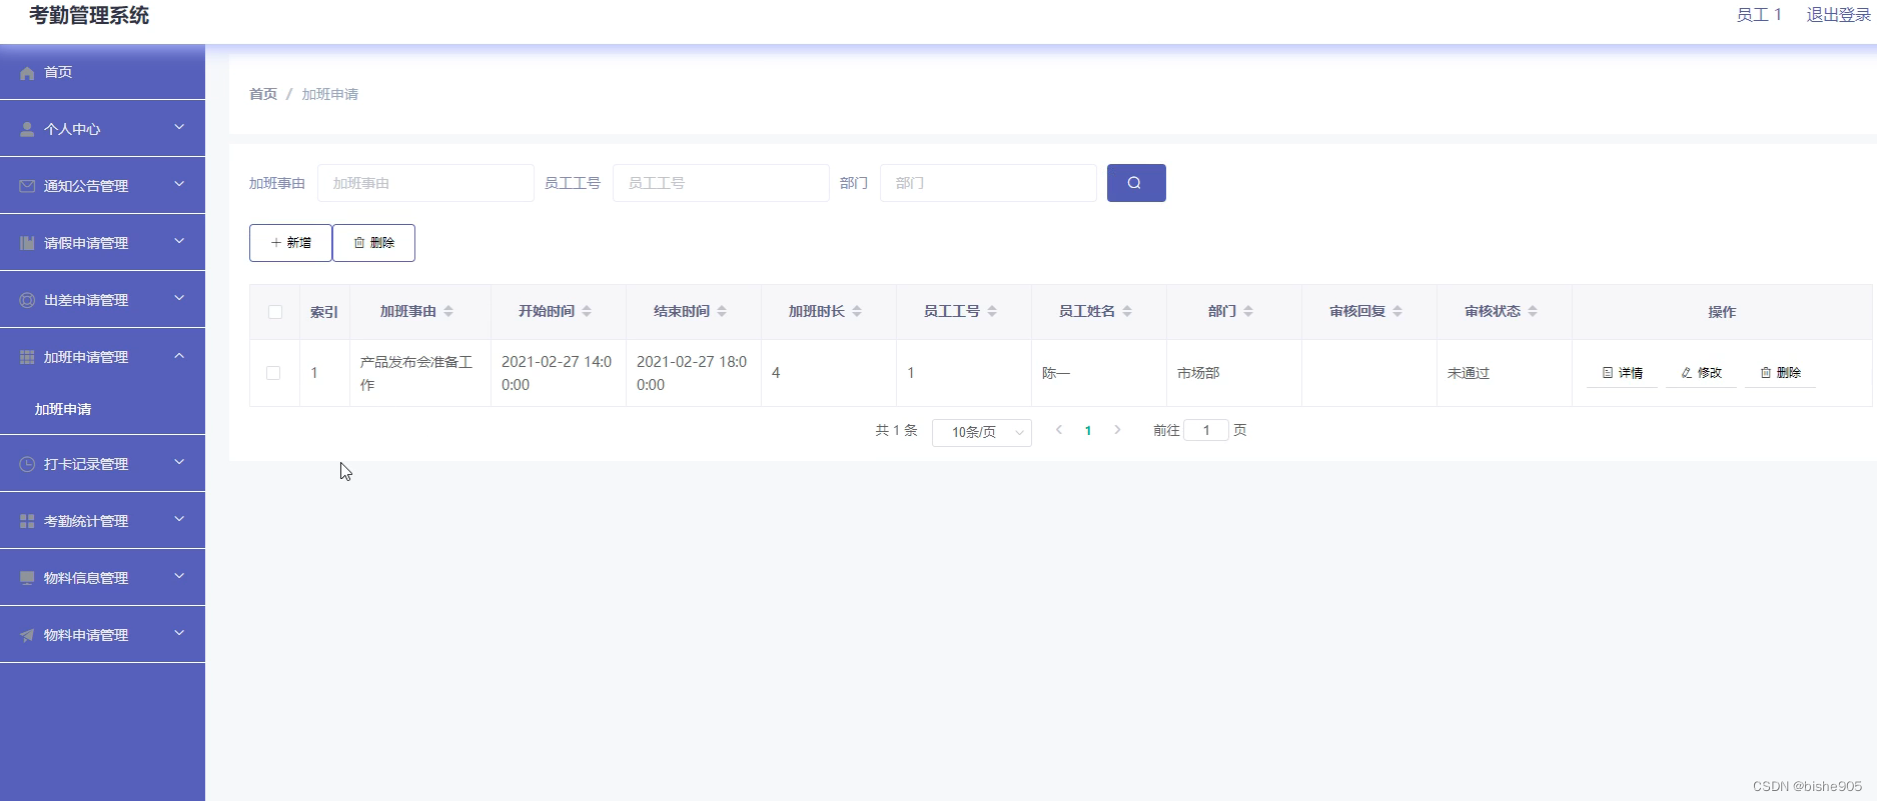
Task: Open 首页 in the sidebar menu
Action: 102,72
